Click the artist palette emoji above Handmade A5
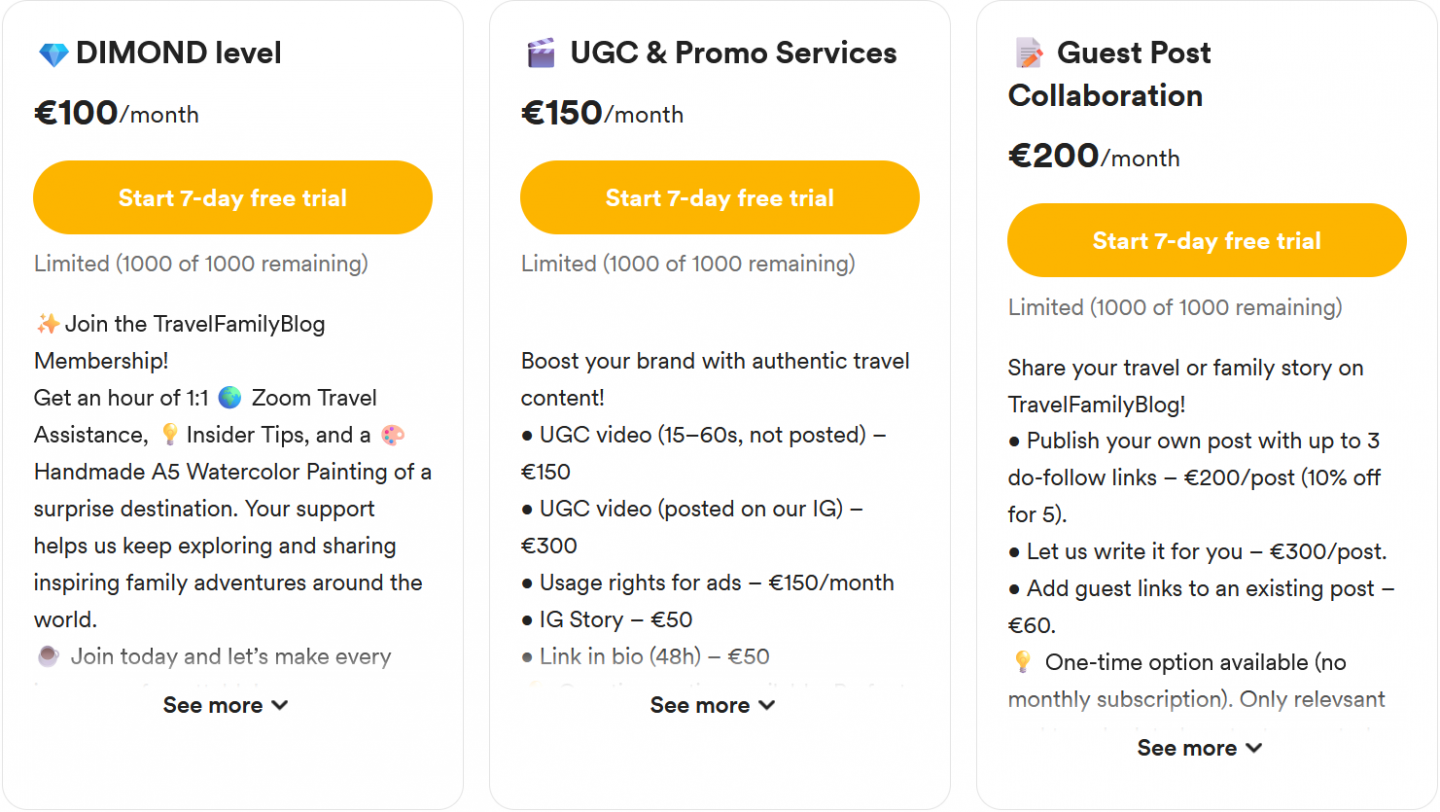The image size is (1440, 812). (393, 435)
